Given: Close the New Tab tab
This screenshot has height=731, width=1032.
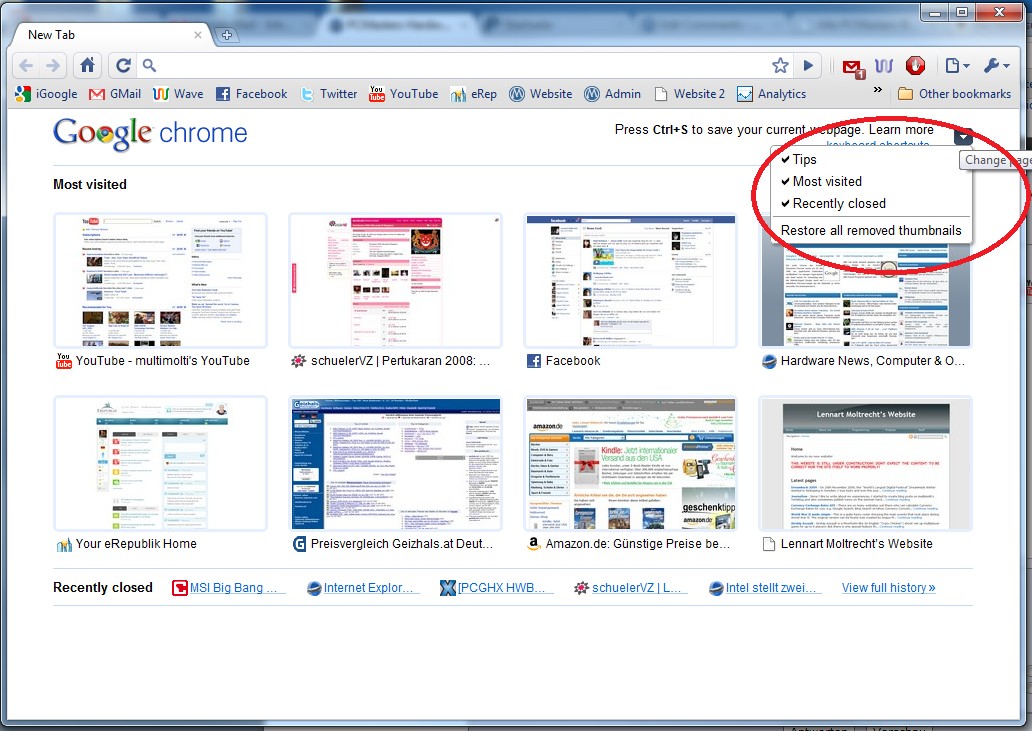Looking at the screenshot, I should point(197,35).
